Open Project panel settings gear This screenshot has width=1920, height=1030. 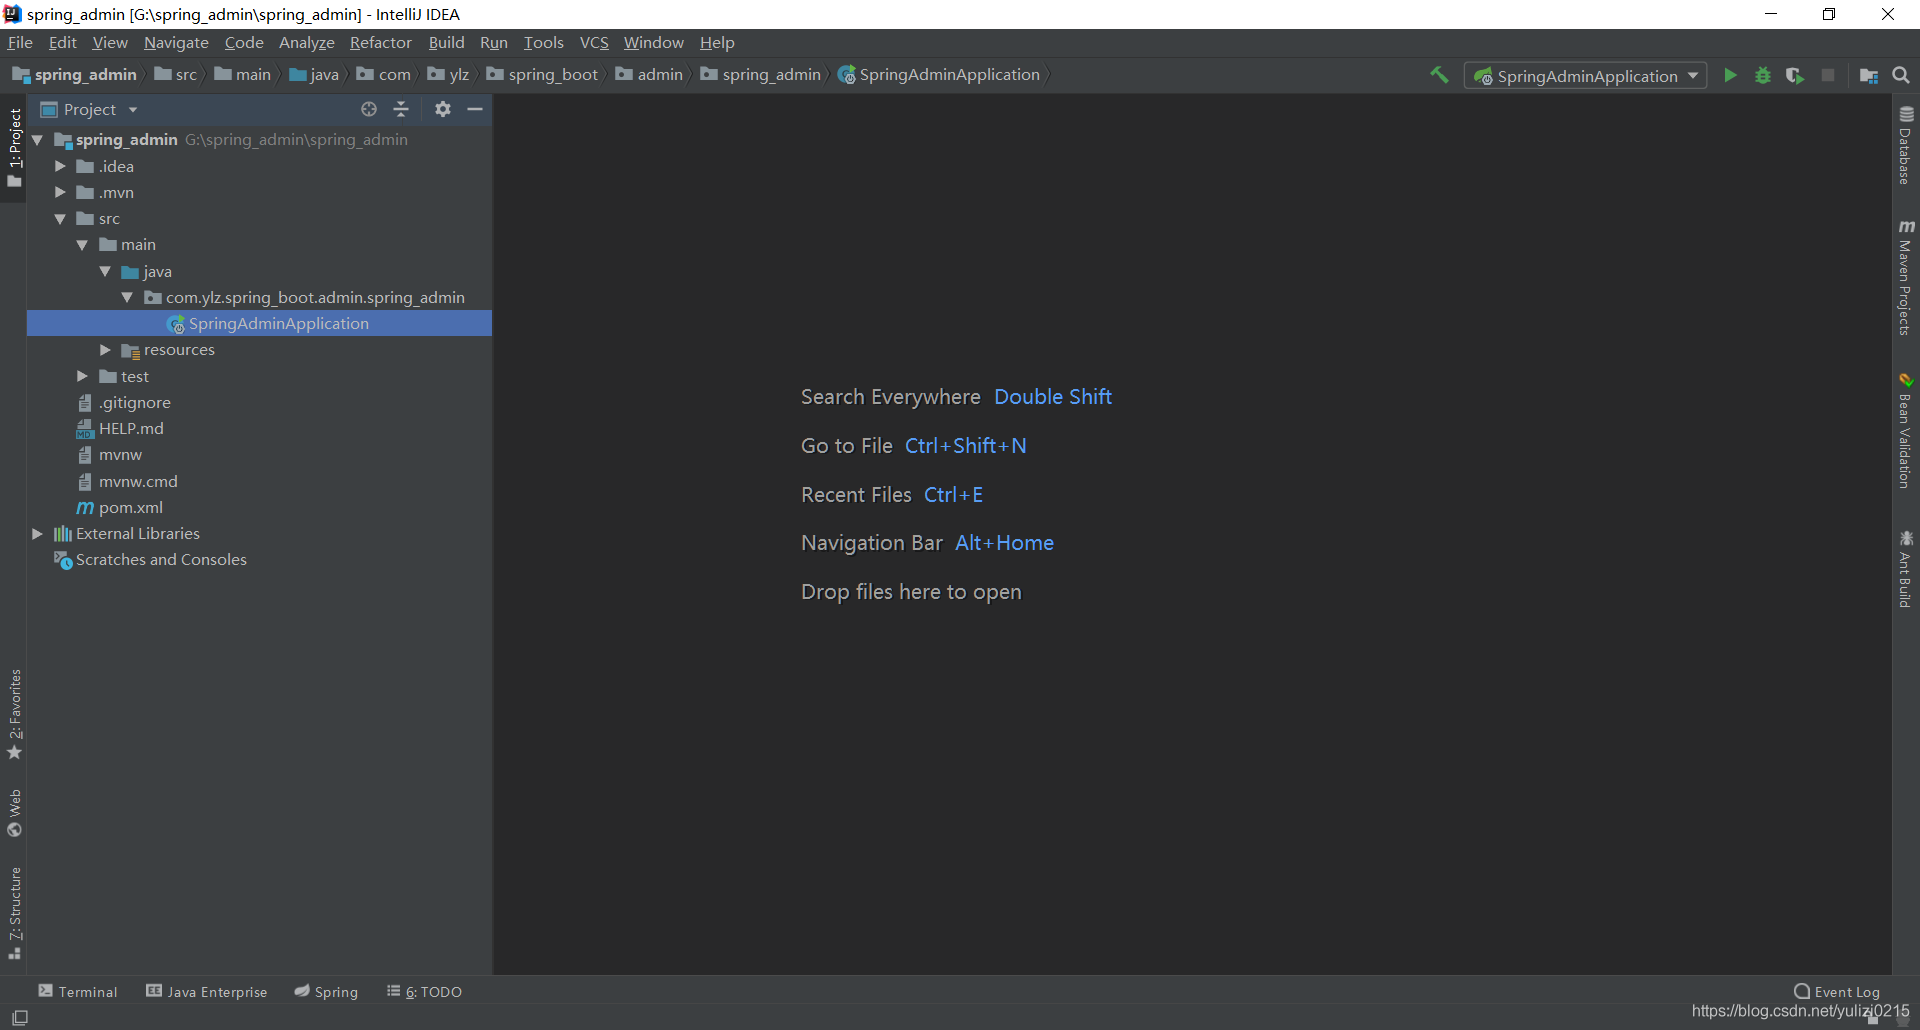pos(443,109)
